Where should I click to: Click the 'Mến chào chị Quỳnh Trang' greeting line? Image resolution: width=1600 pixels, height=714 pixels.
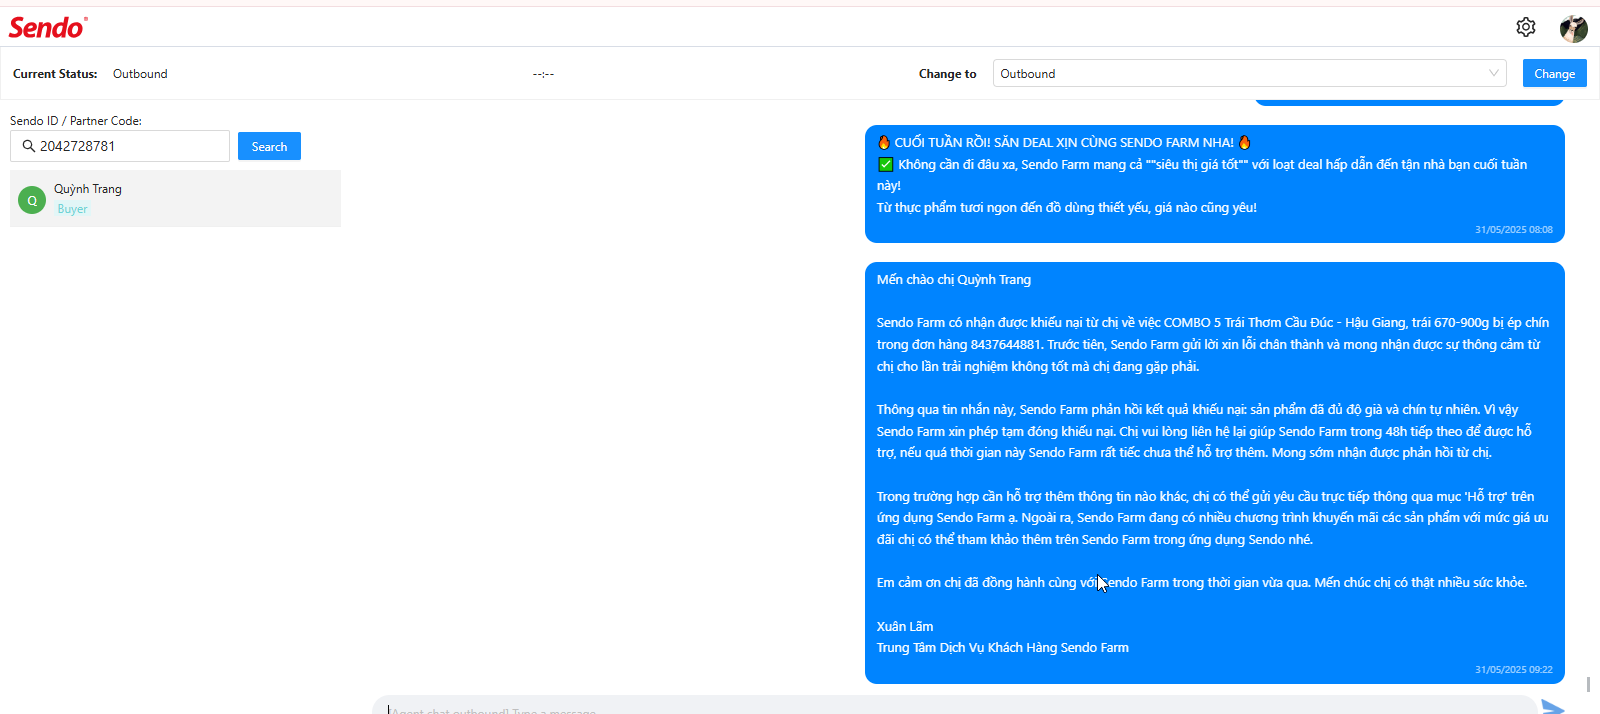click(953, 280)
